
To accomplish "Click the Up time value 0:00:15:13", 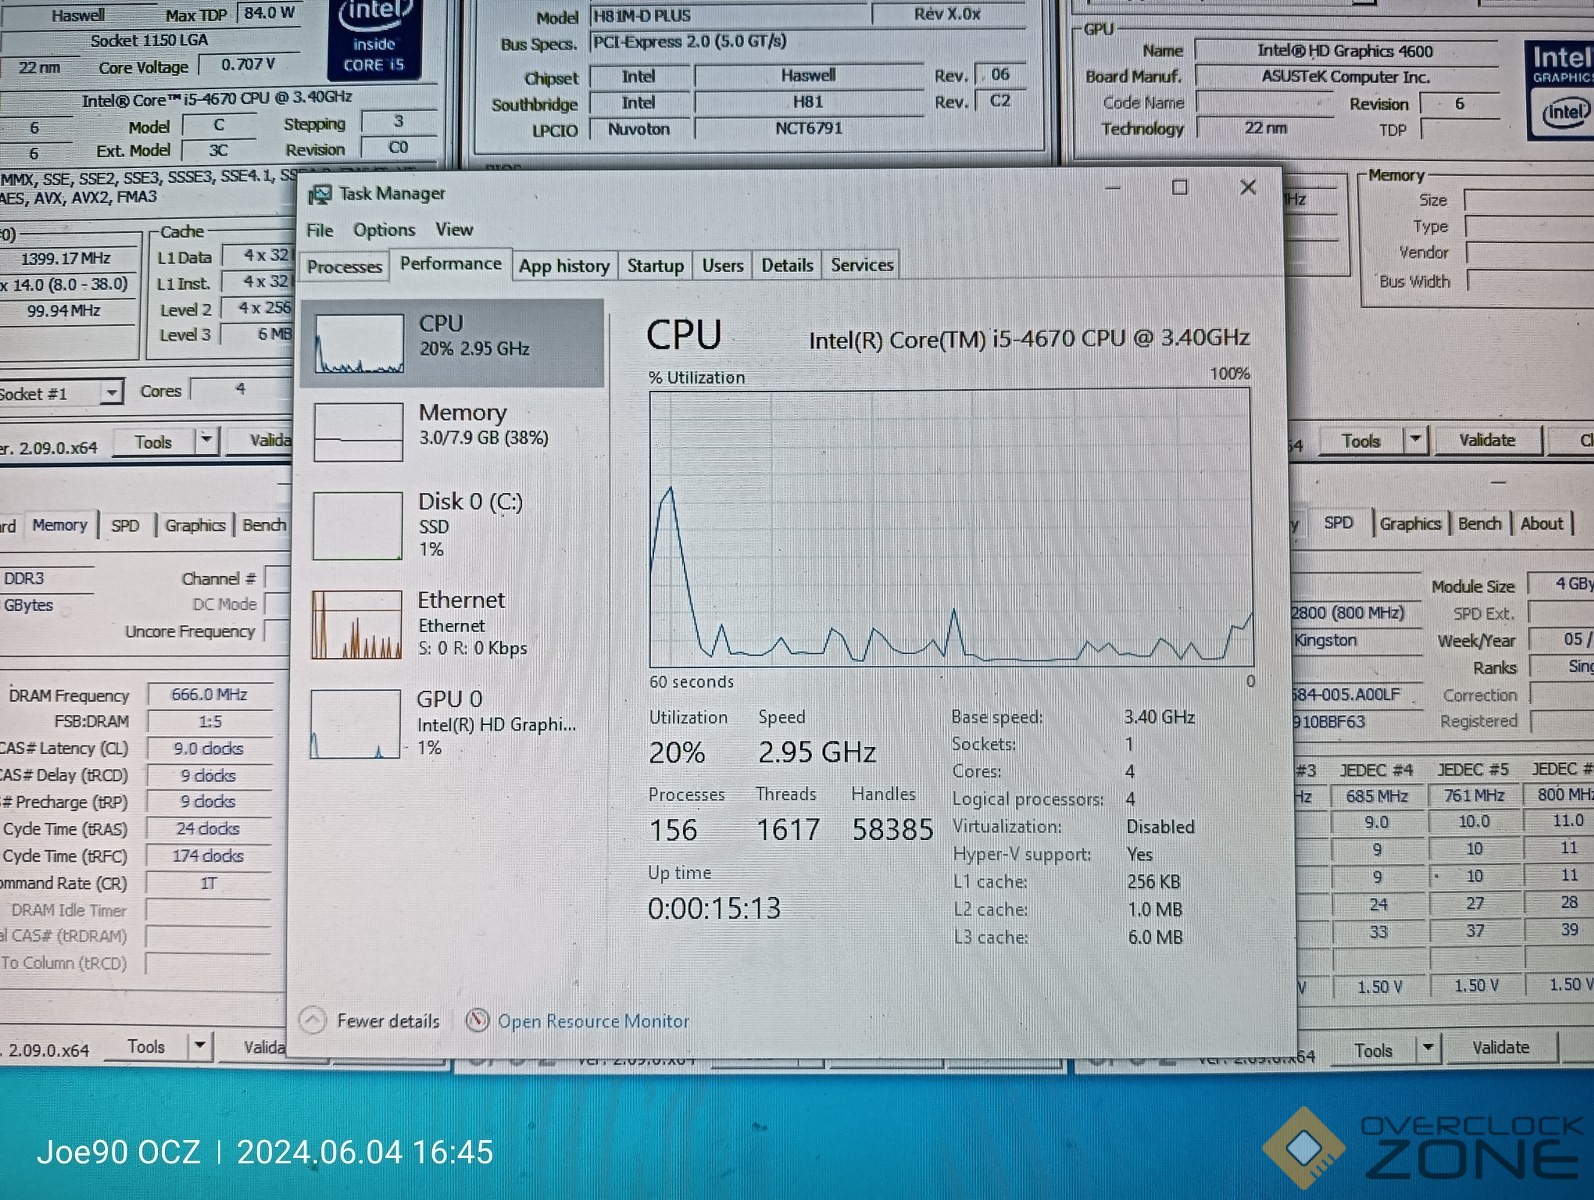I will 714,908.
